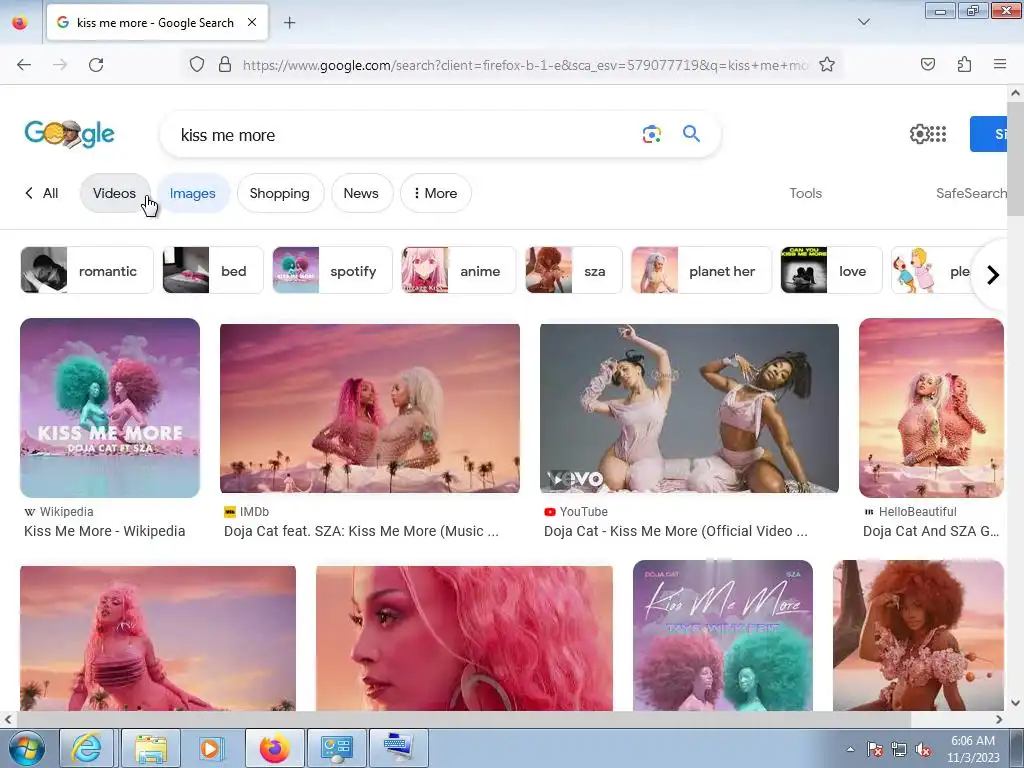Image resolution: width=1024 pixels, height=768 pixels.
Task: Open Google settings gear icon
Action: [919, 134]
